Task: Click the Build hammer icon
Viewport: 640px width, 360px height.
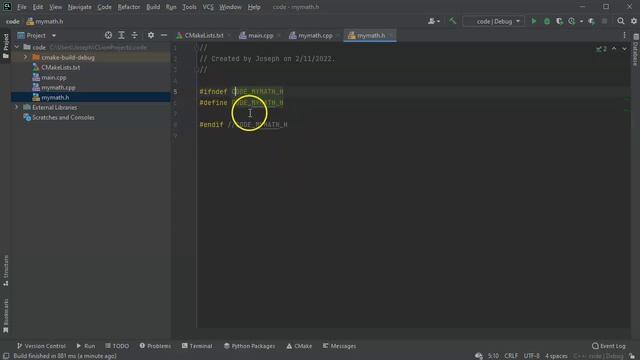Action: click(452, 21)
